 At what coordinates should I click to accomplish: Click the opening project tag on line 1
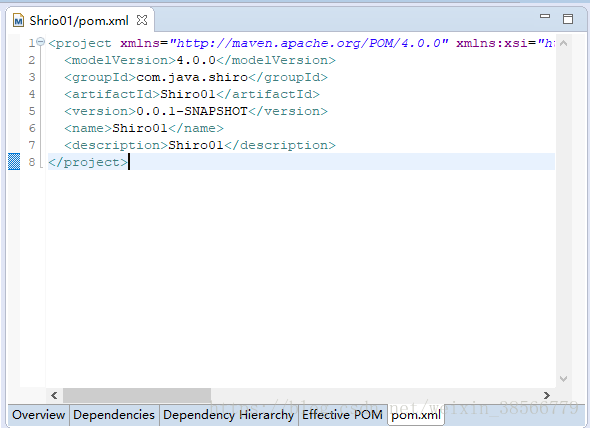click(80, 44)
